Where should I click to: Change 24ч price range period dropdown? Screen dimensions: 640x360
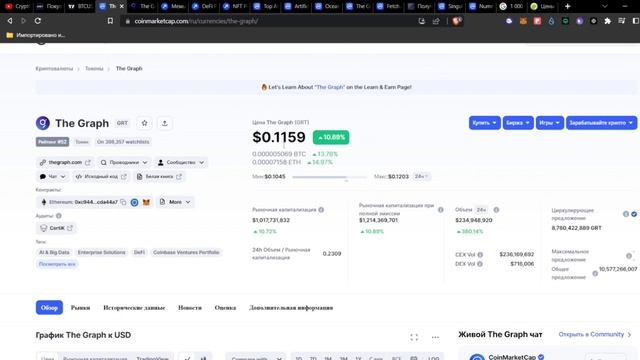pos(422,177)
